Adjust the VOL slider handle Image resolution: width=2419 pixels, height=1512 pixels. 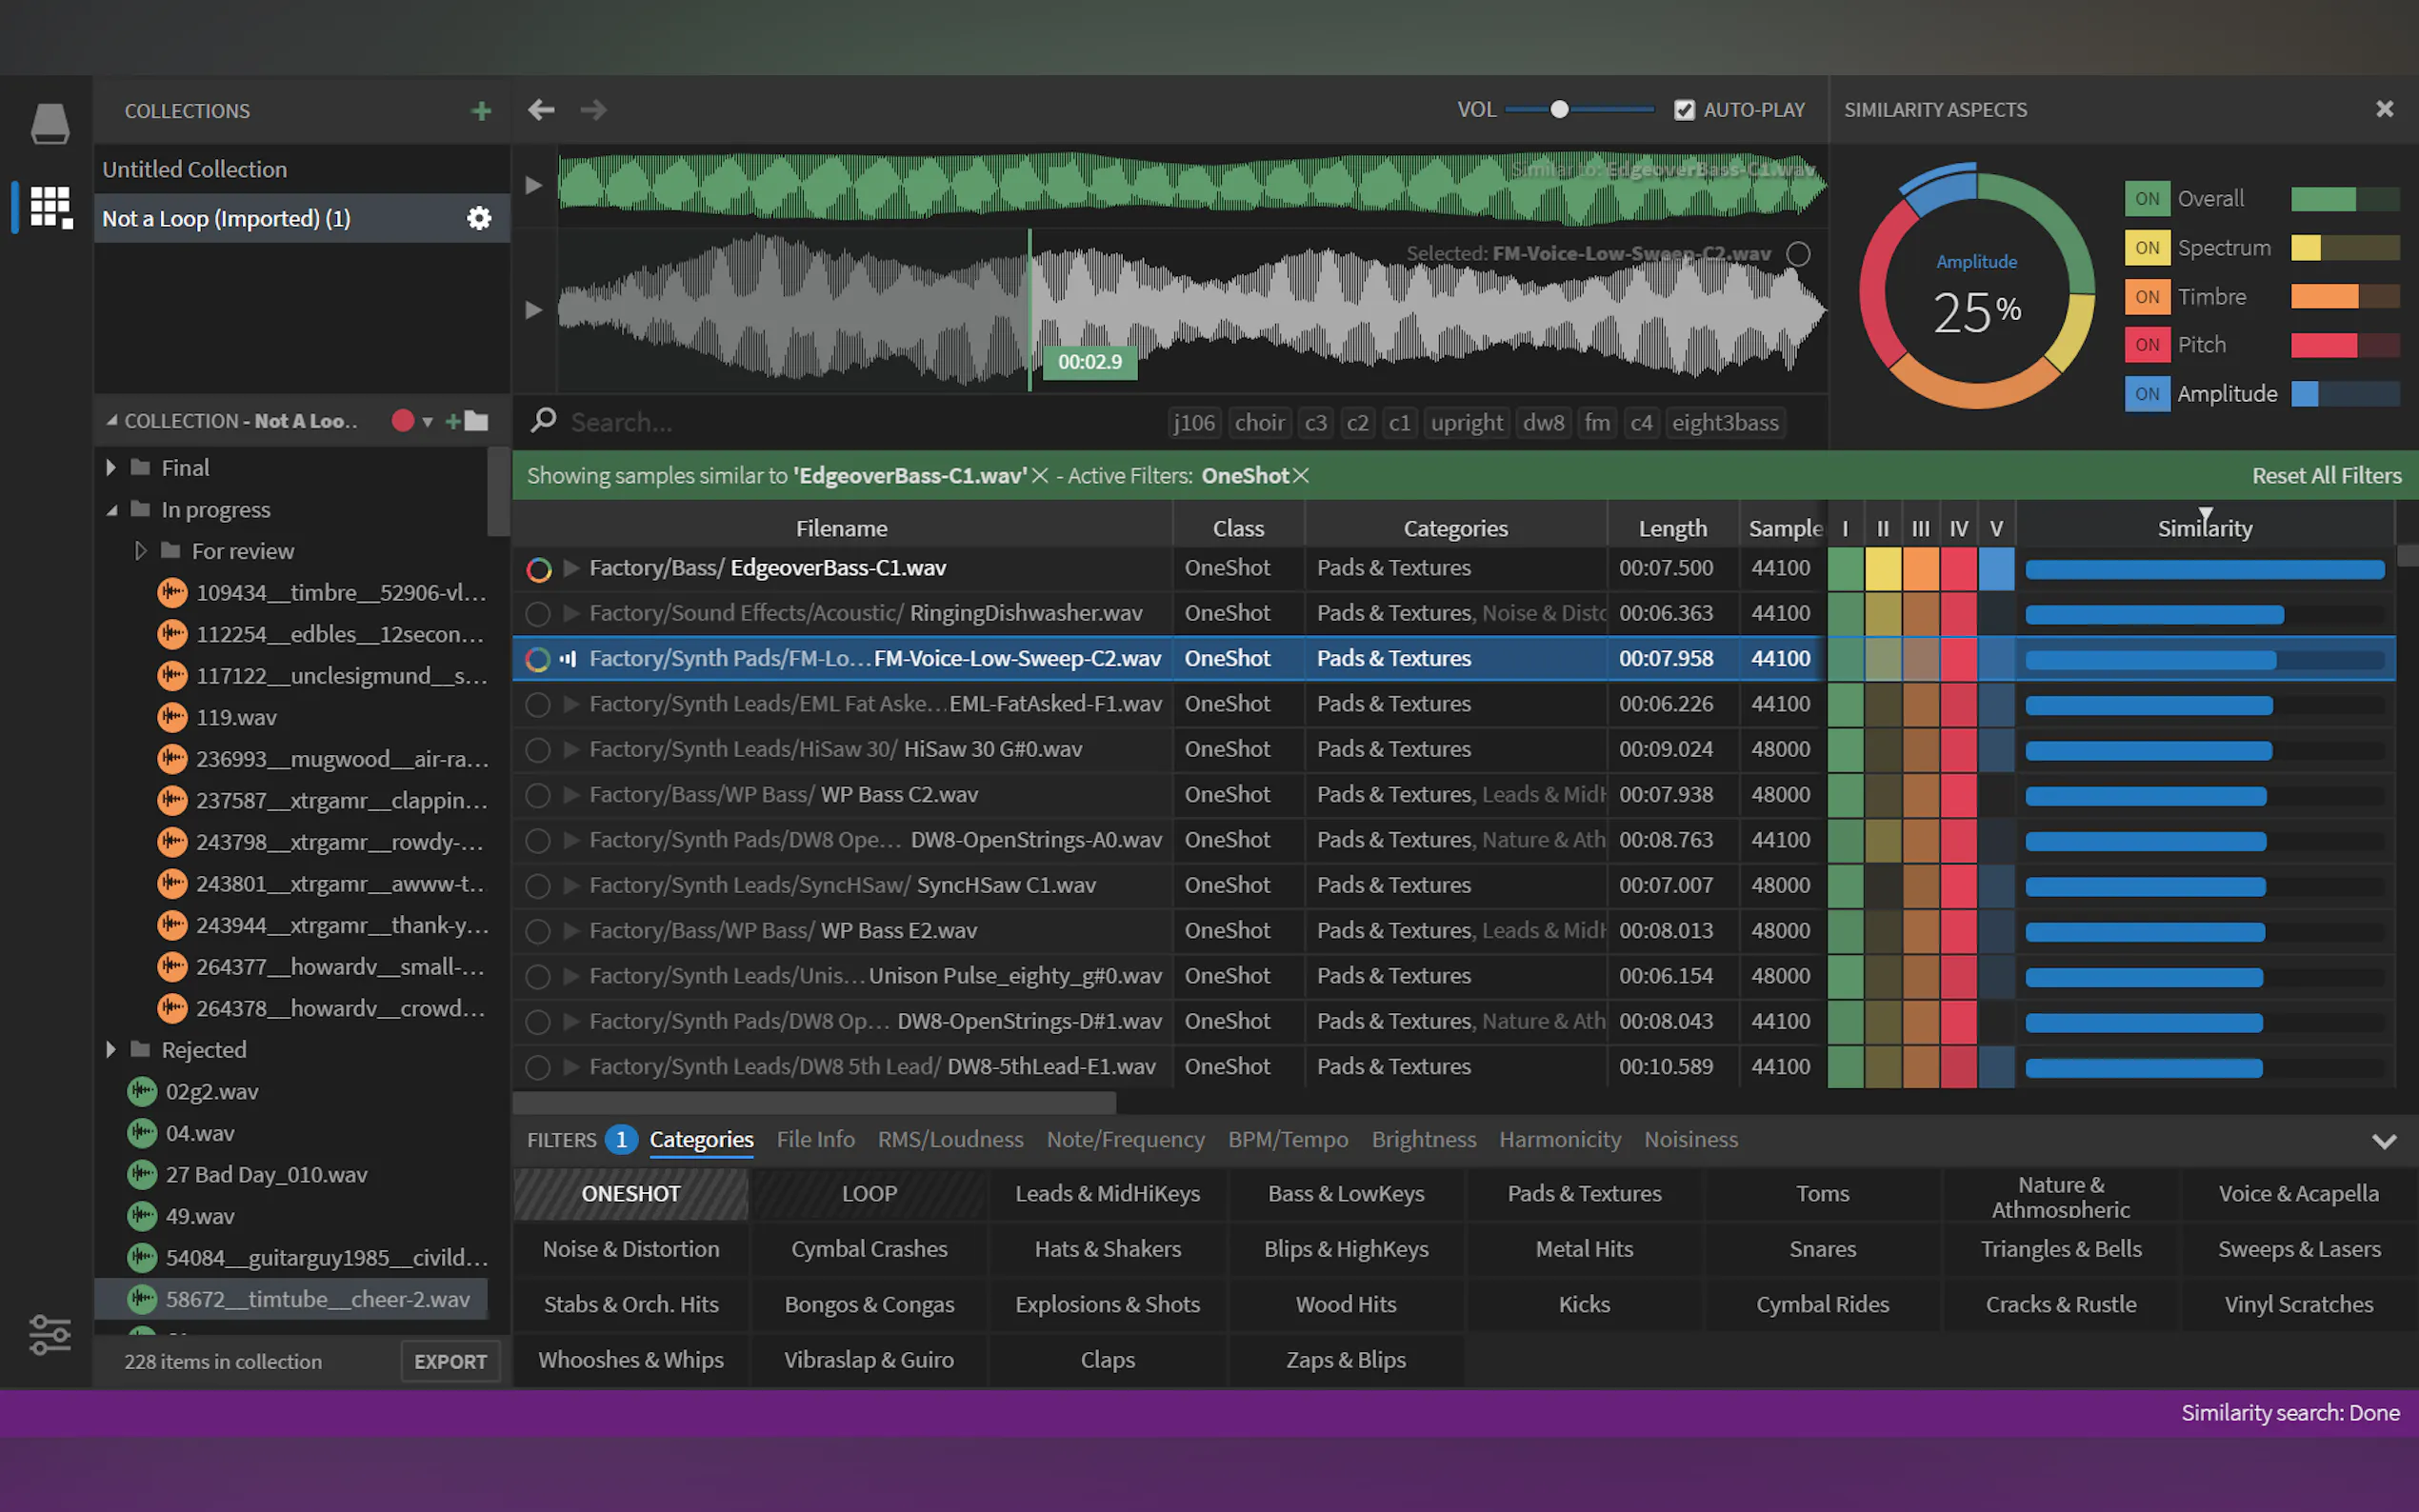(x=1559, y=110)
